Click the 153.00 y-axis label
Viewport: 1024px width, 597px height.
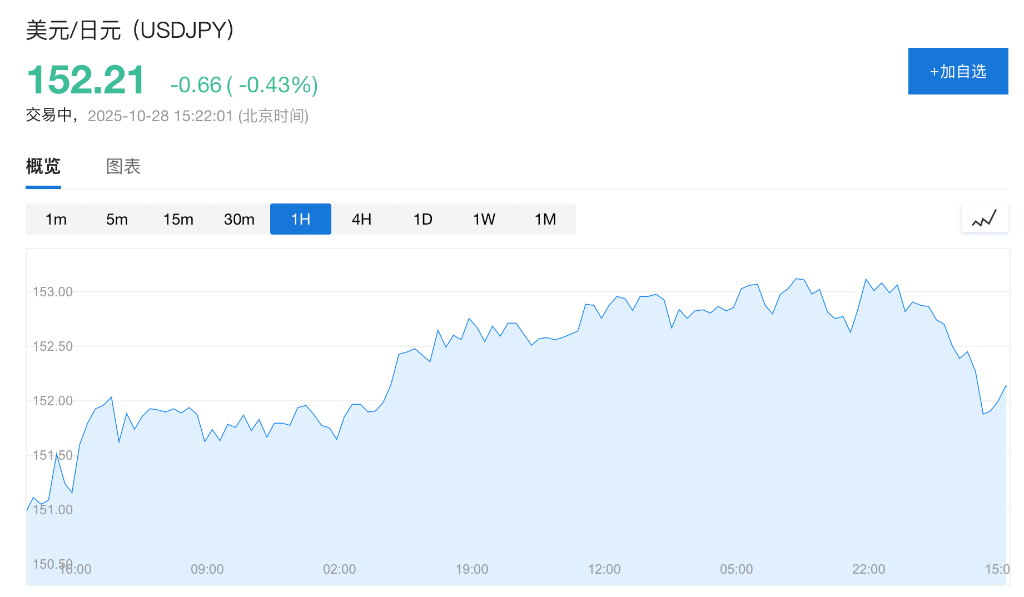pyautogui.click(x=52, y=292)
